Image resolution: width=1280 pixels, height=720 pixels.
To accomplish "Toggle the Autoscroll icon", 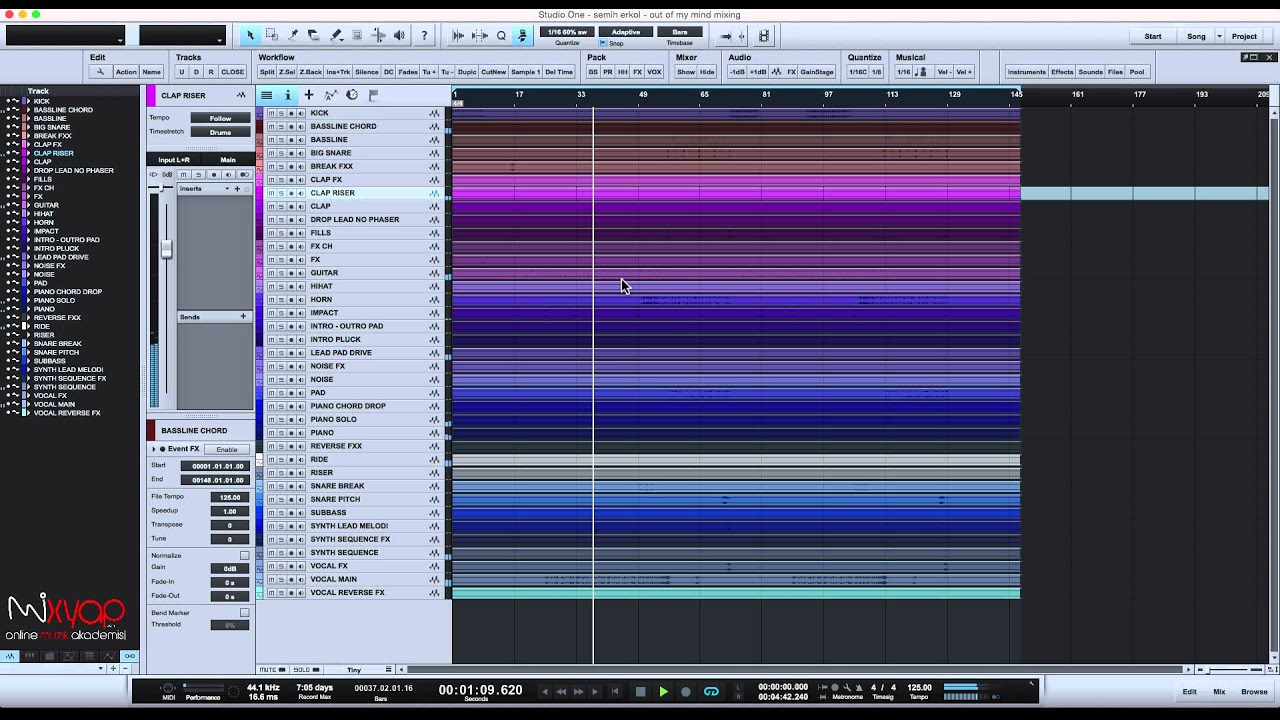I will tap(522, 36).
